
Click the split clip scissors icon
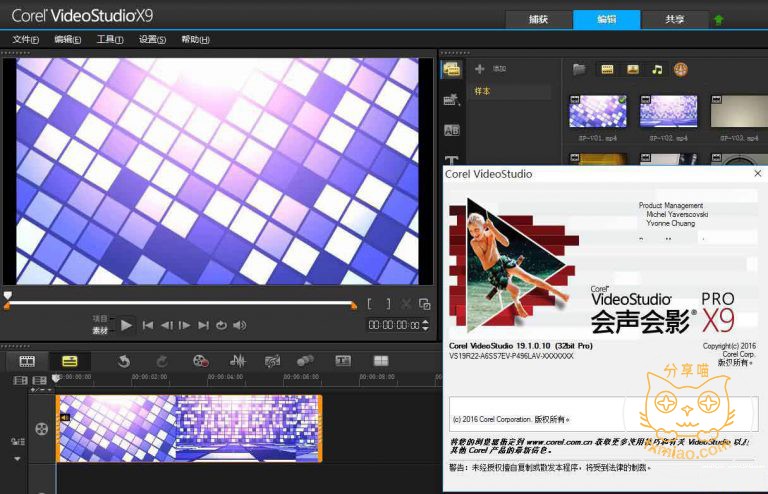click(x=406, y=304)
